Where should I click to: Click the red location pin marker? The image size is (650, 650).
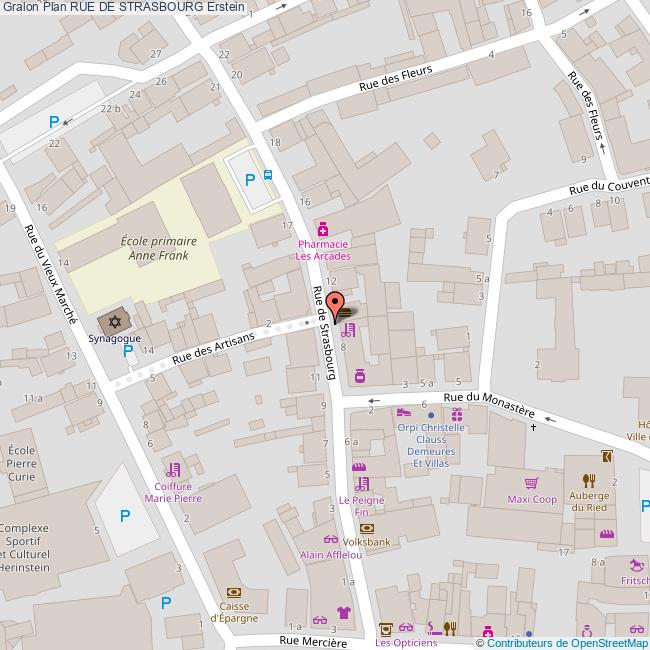336,304
